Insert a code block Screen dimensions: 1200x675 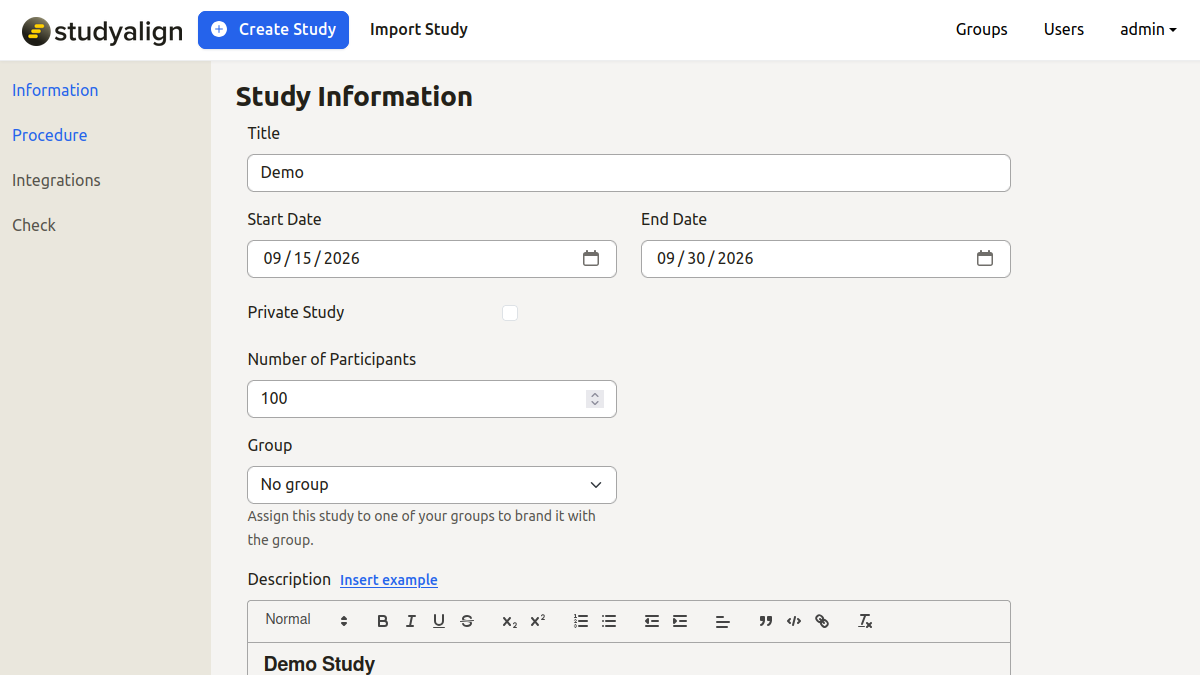pos(794,621)
